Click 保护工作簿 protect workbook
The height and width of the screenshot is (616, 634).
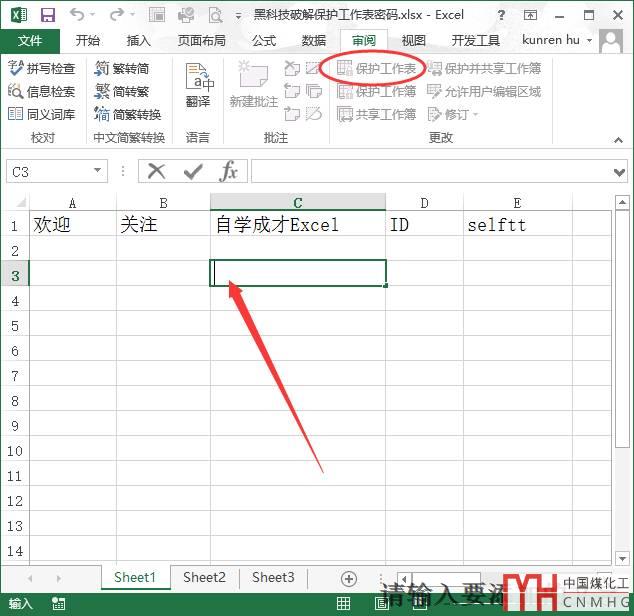[376, 91]
